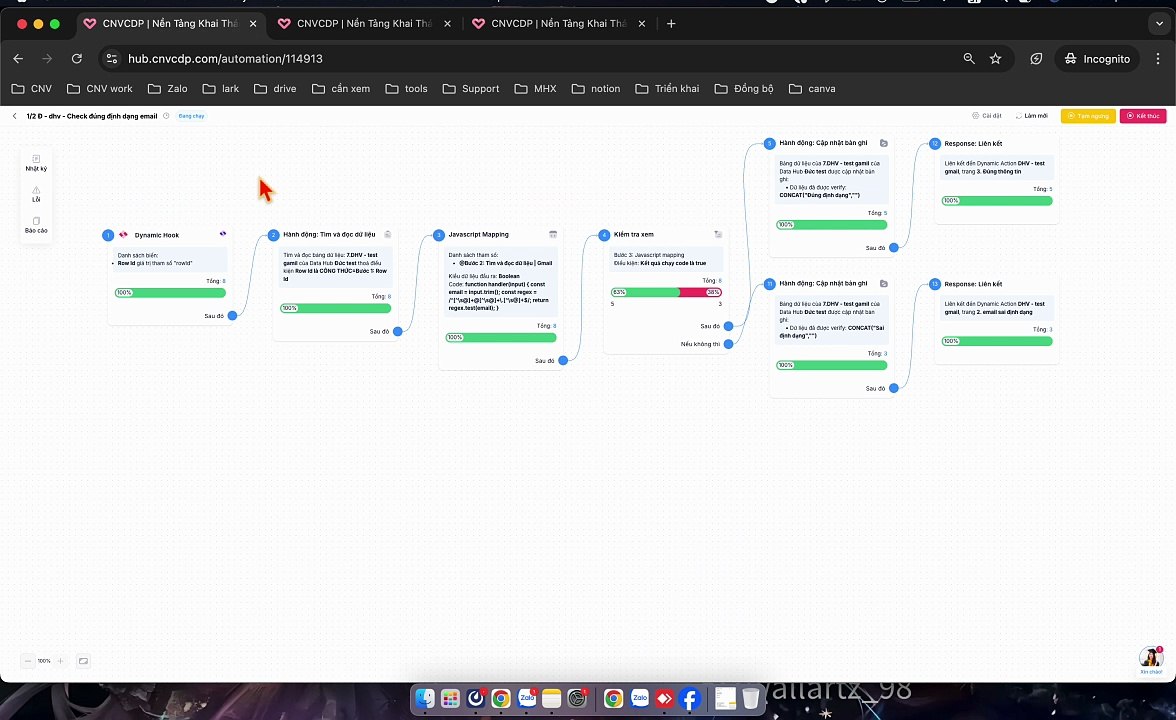Click Sau đó connector on Dynamic Hook
The image size is (1176, 720).
(232, 316)
